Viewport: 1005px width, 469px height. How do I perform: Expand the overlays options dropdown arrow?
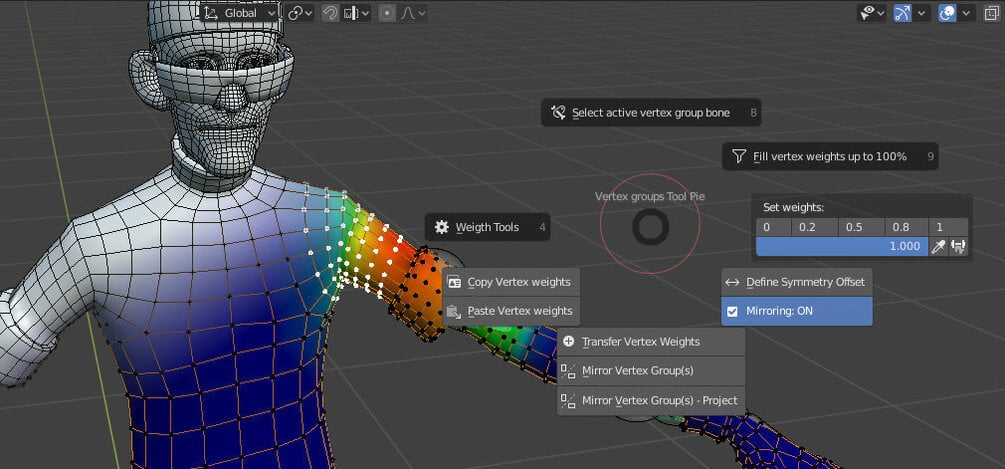coord(966,13)
